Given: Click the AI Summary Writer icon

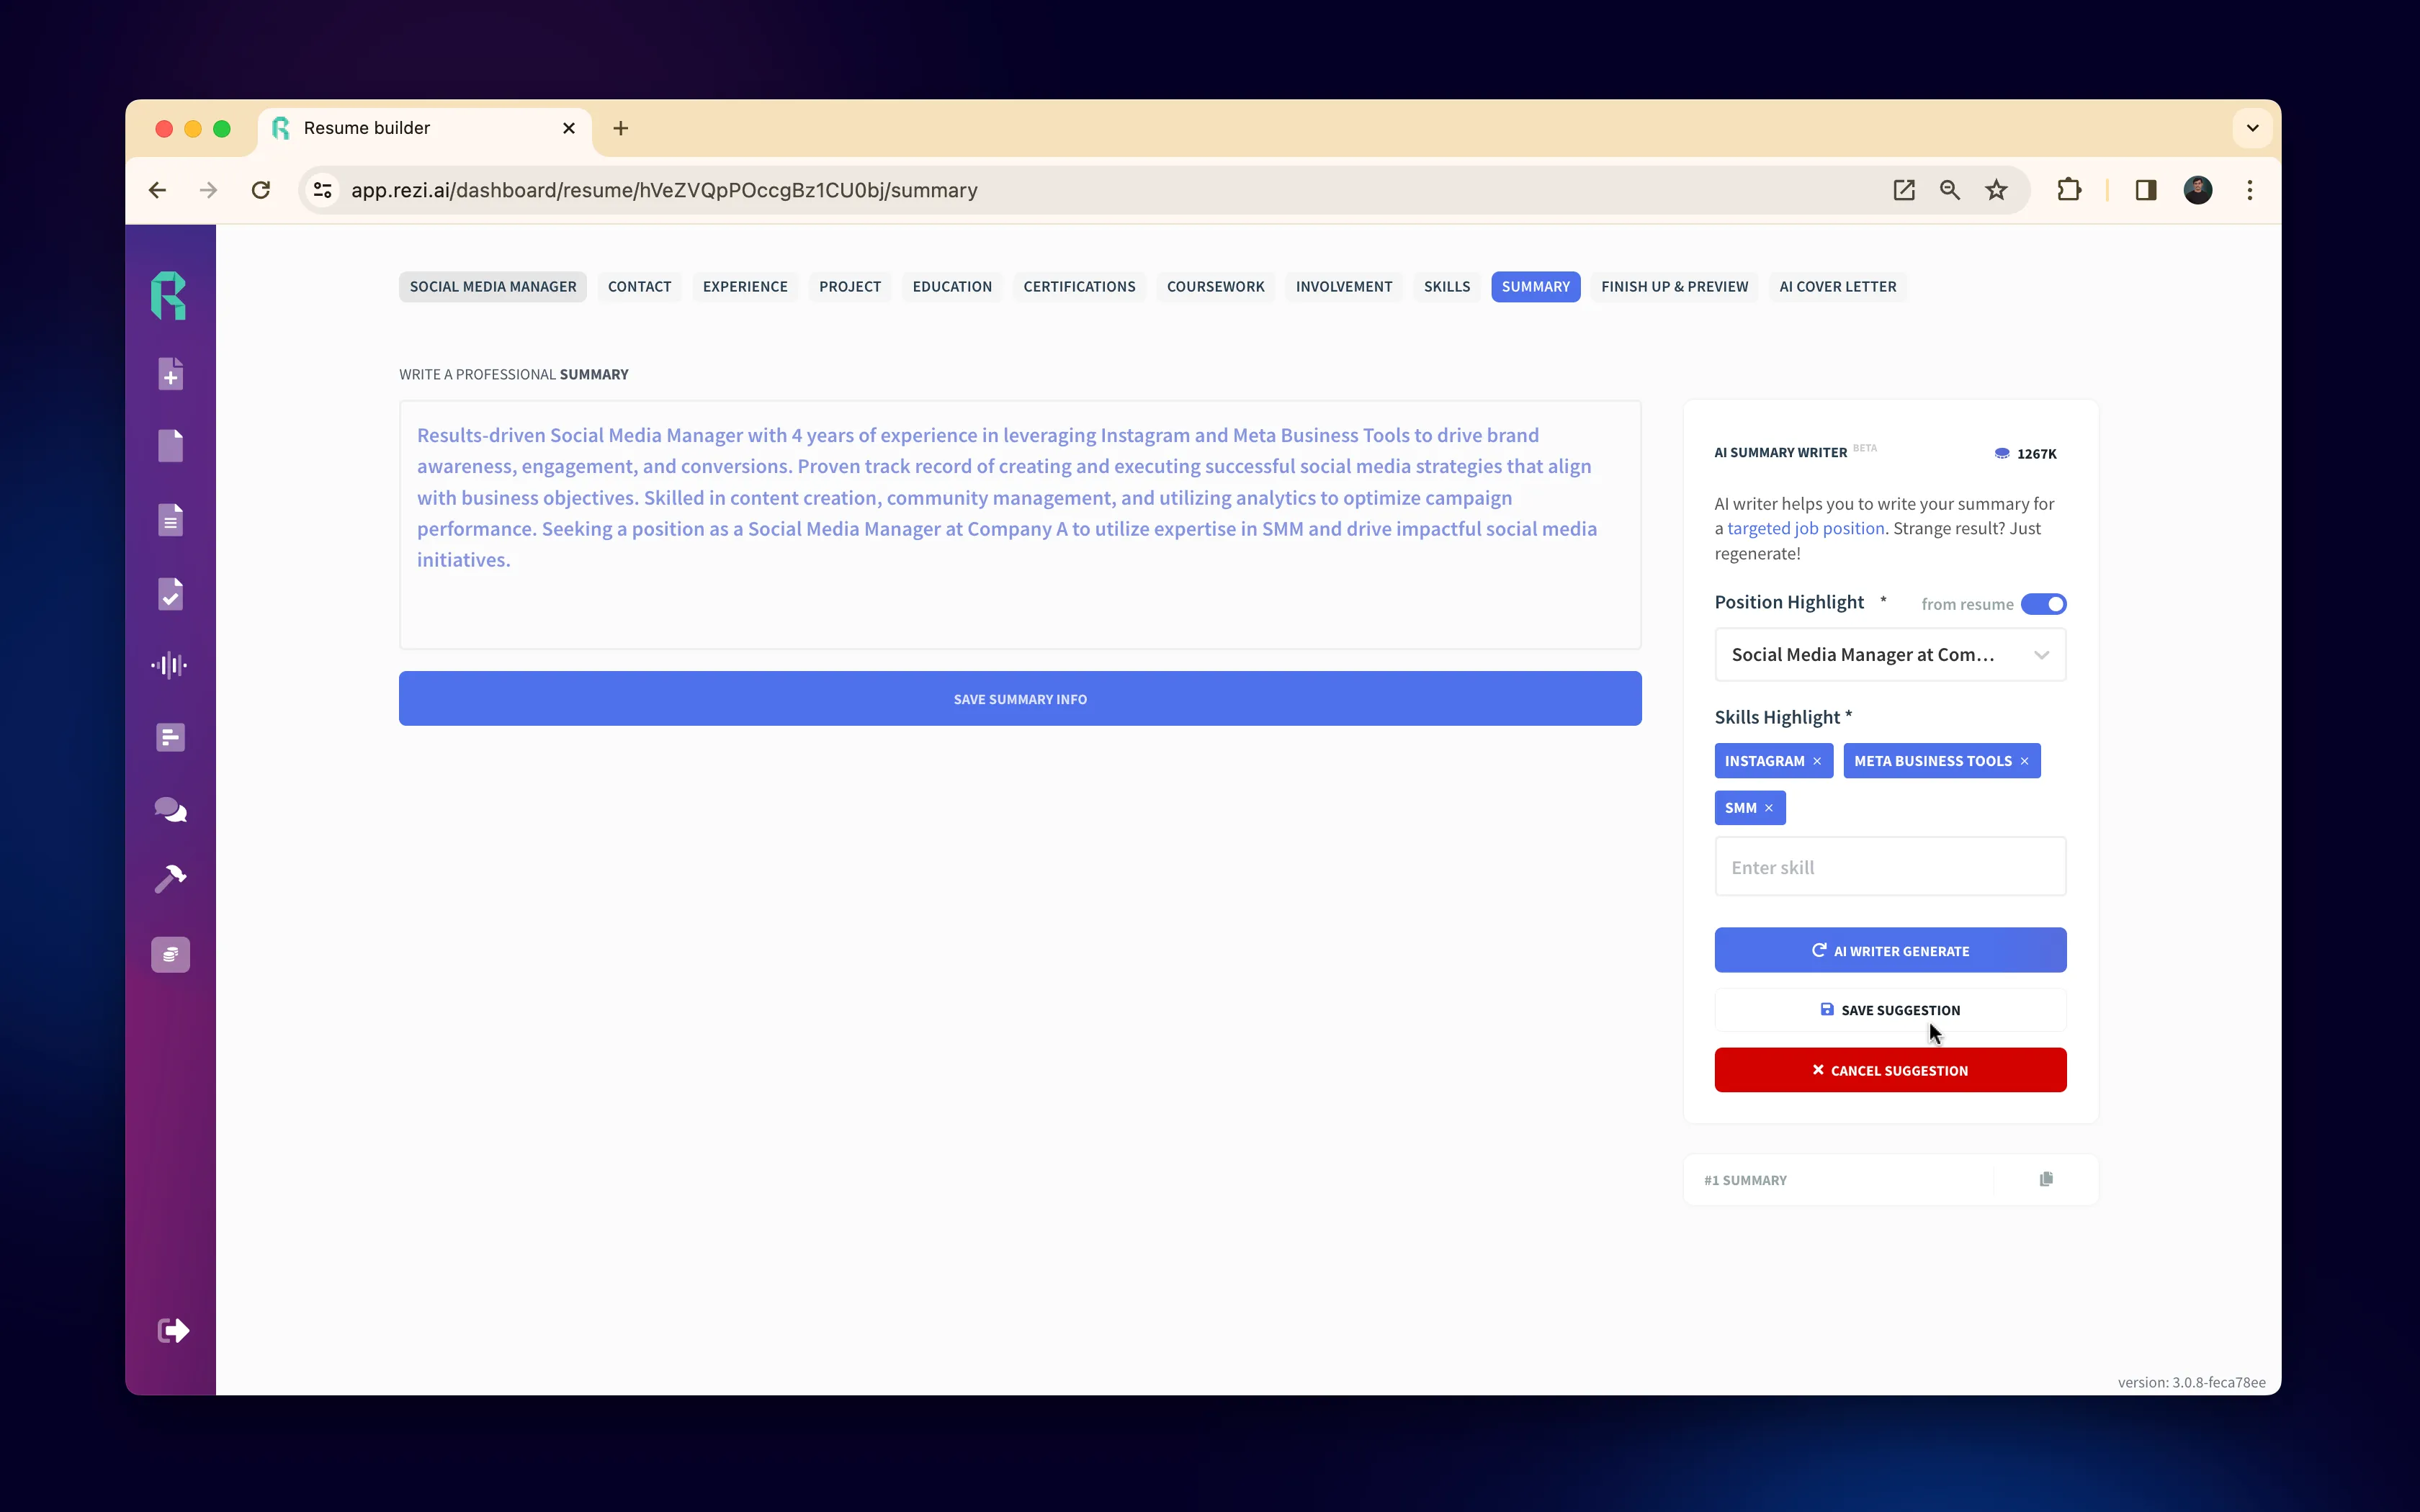Looking at the screenshot, I should 2000,453.
